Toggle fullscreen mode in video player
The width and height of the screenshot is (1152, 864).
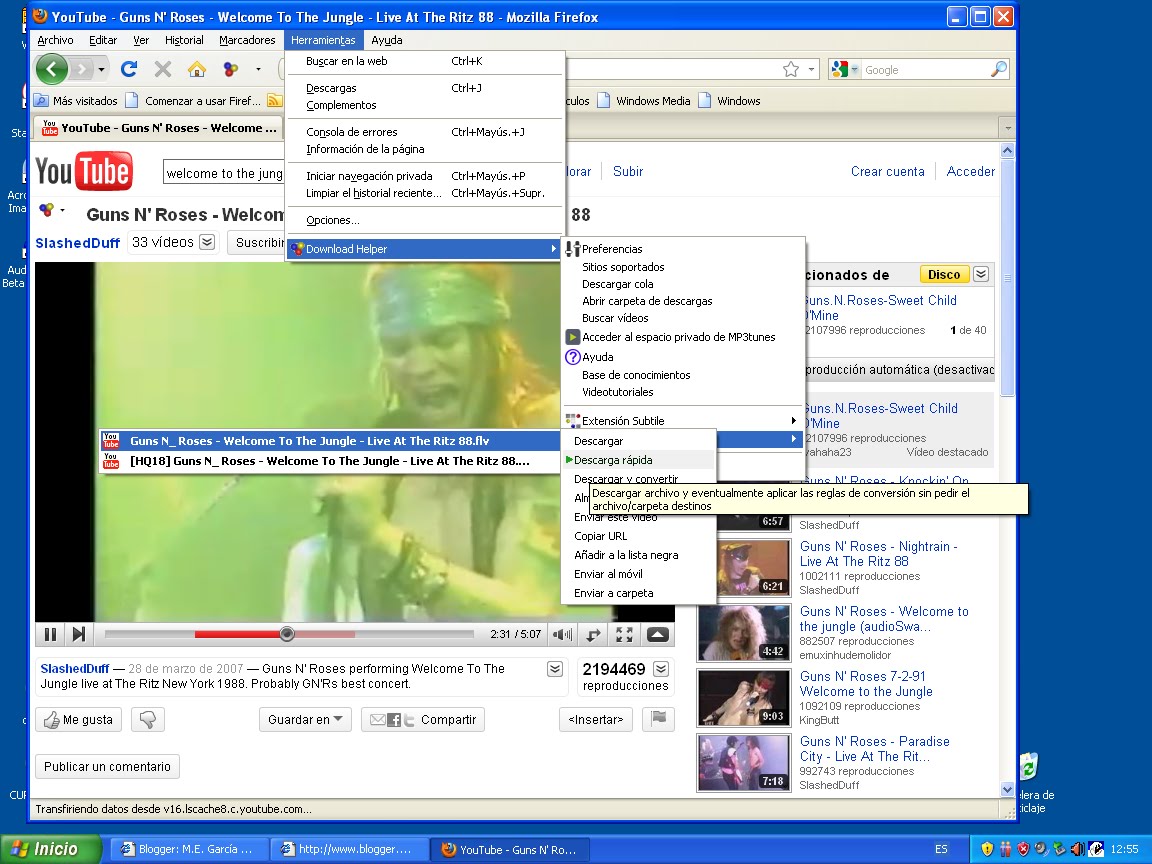tap(624, 635)
